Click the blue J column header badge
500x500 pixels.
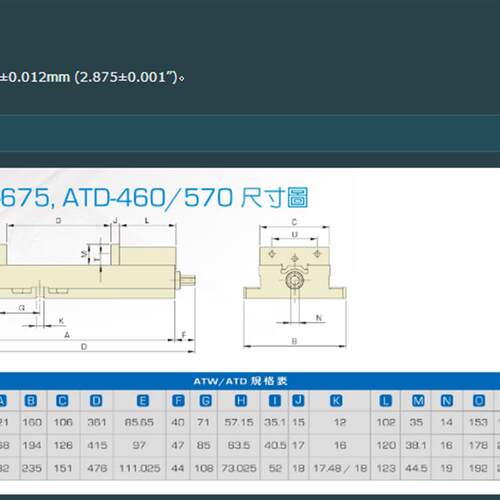point(298,401)
